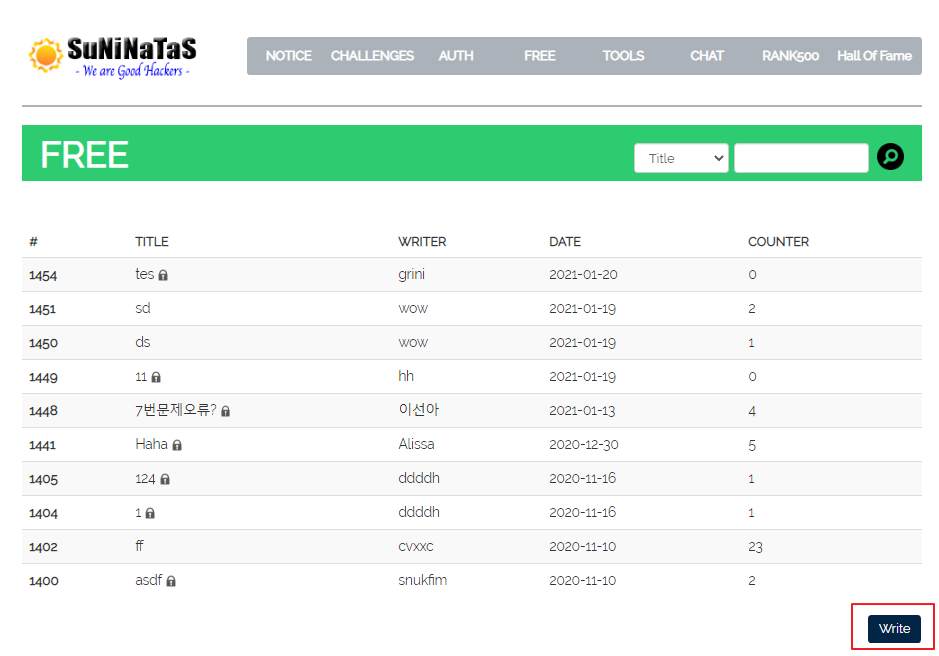Open the post titled 'Haha'
The height and width of the screenshot is (656, 939).
[x=152, y=445]
